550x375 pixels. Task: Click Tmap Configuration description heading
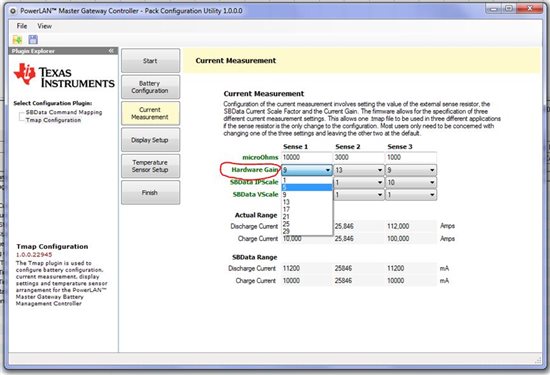click(x=52, y=246)
